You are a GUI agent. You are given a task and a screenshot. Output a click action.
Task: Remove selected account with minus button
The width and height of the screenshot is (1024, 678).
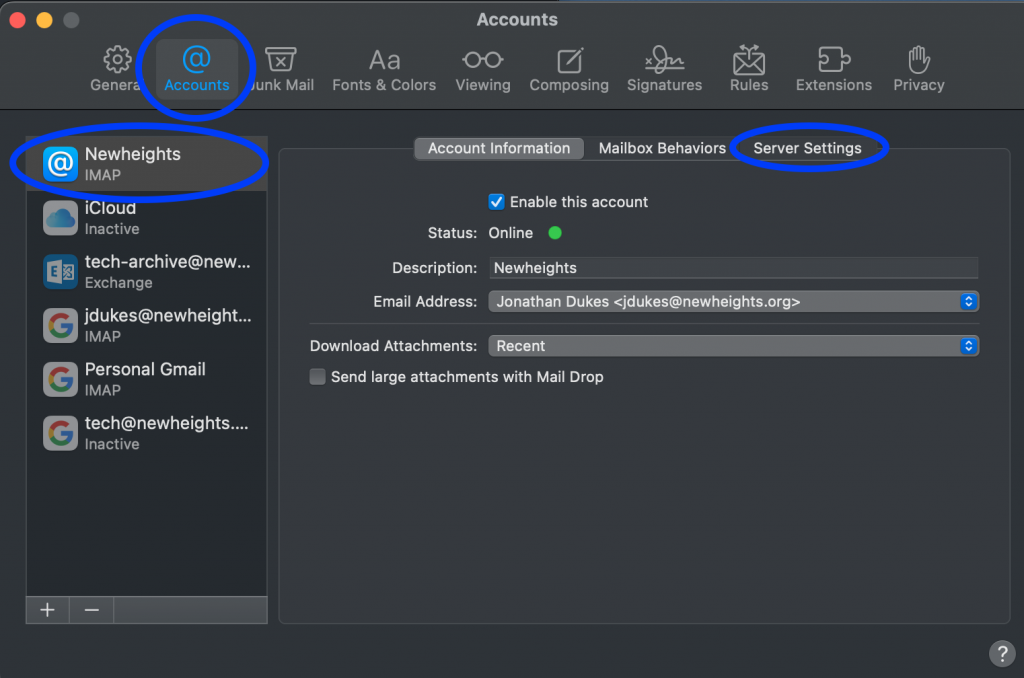coord(91,610)
